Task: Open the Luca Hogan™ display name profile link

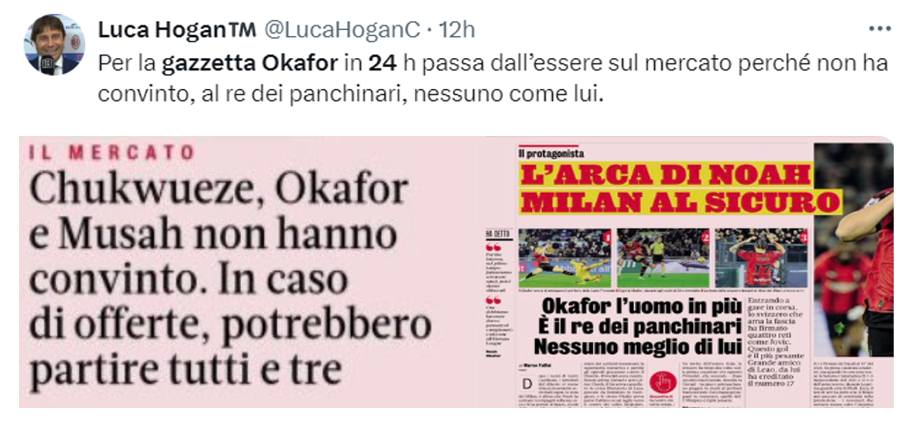Action: [x=177, y=30]
